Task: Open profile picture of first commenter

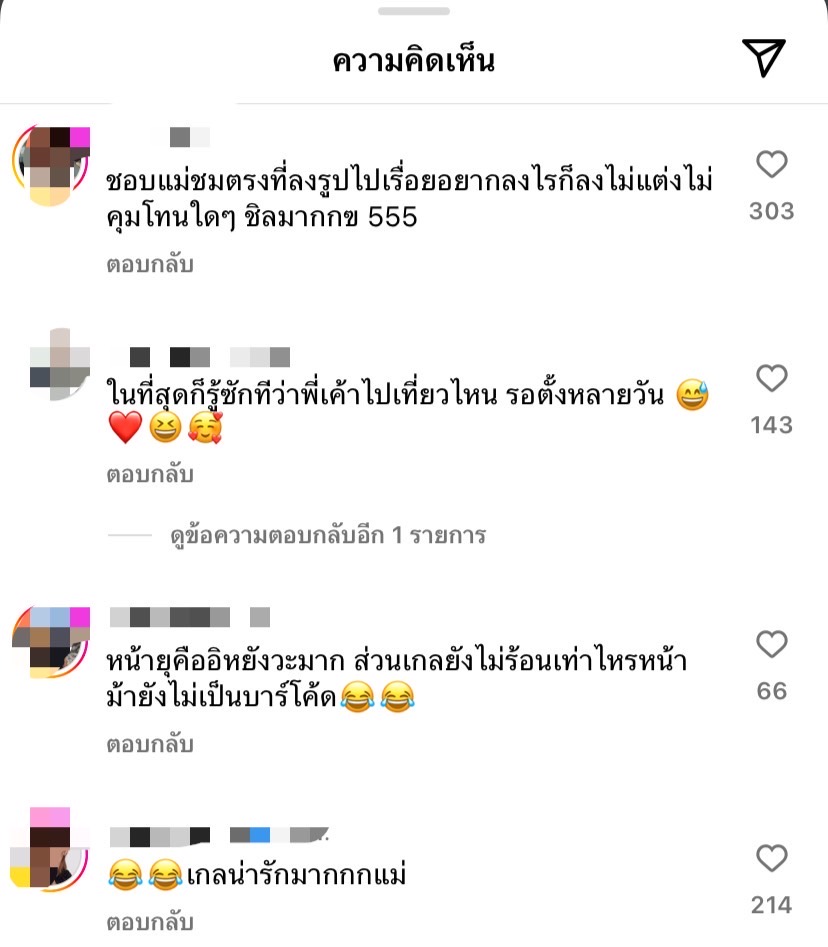Action: 51,165
